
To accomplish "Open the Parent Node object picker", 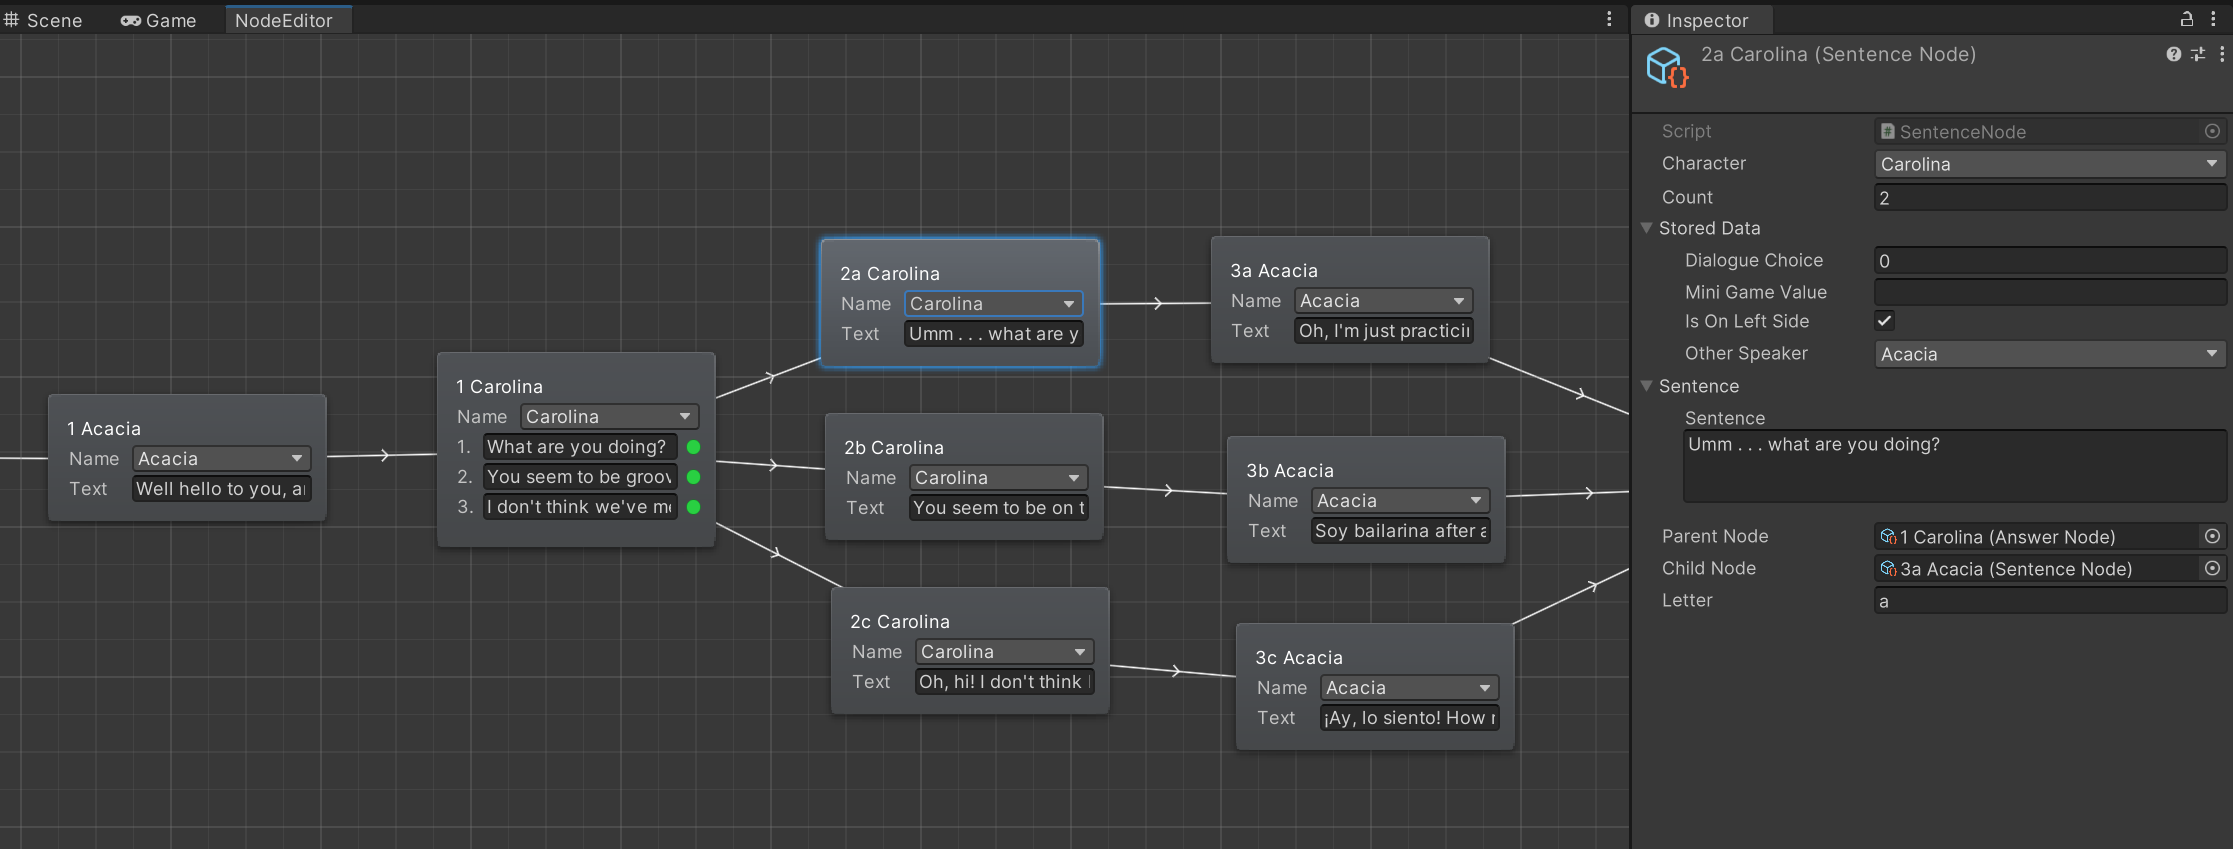I will click(2212, 537).
